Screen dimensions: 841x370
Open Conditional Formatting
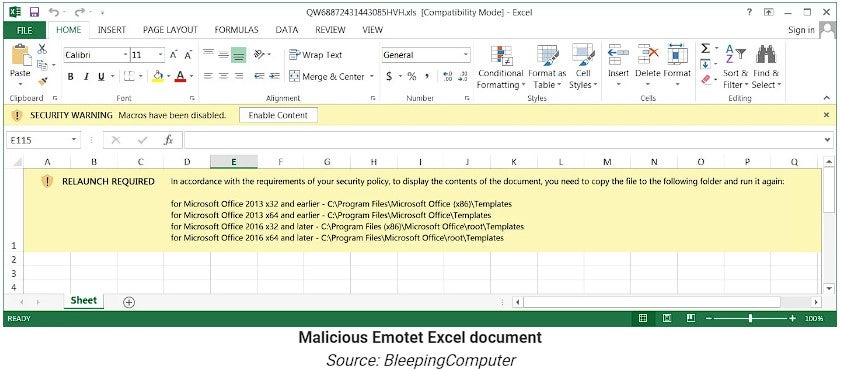click(x=500, y=67)
